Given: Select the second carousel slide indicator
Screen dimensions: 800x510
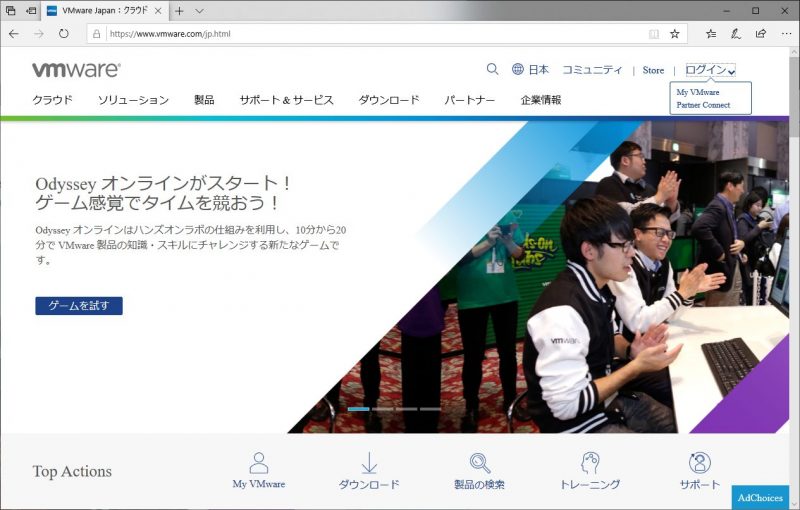Looking at the screenshot, I should 383,409.
